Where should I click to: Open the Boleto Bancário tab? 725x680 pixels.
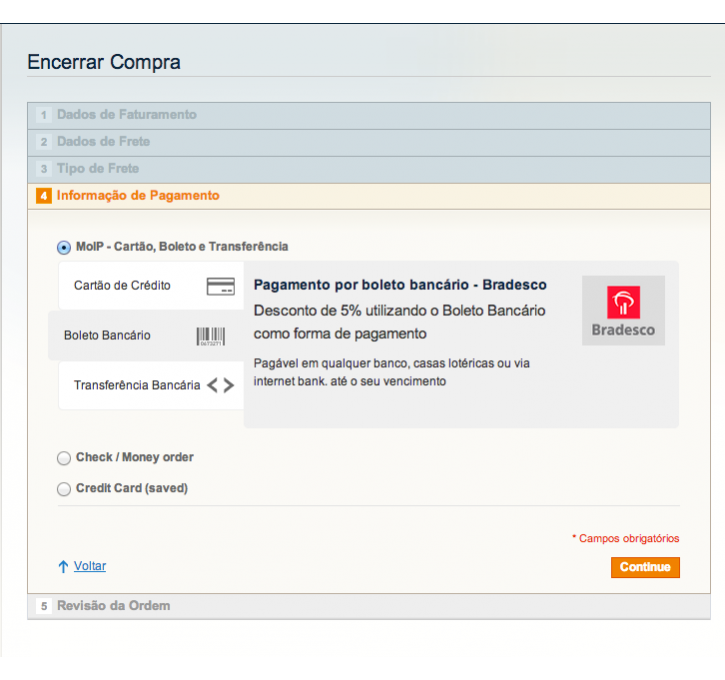click(x=146, y=336)
